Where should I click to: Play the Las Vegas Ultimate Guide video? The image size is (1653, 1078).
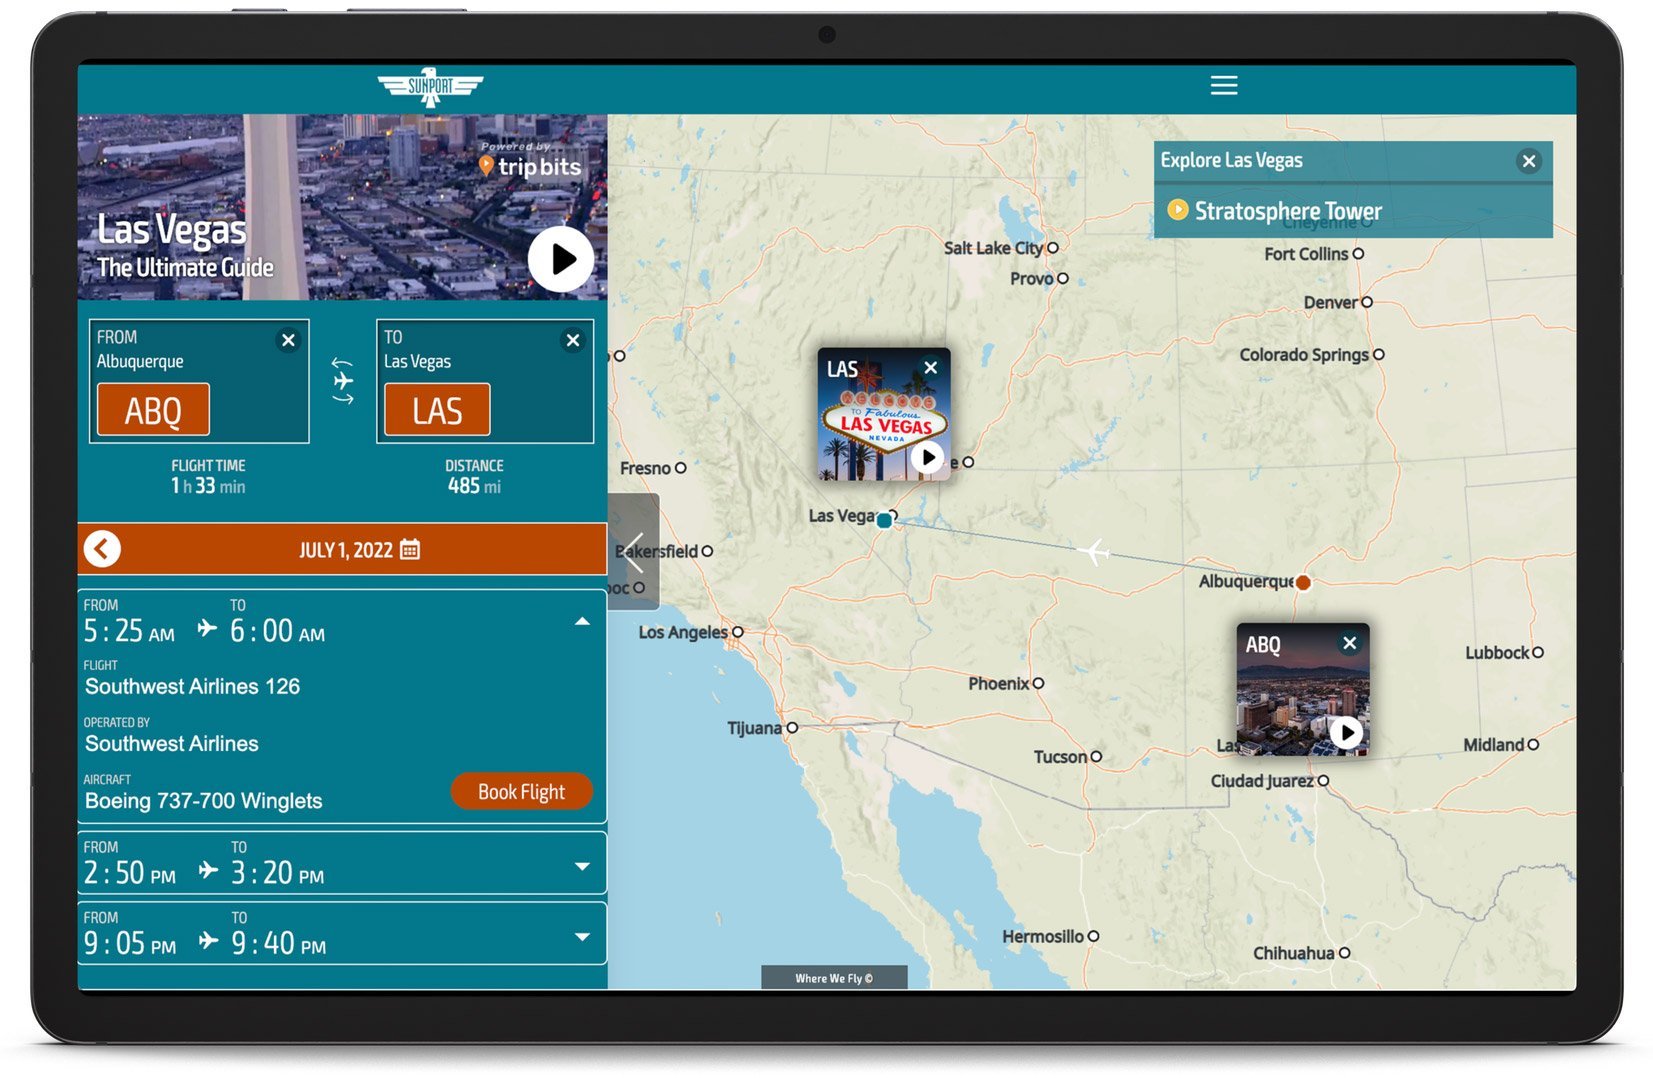561,259
